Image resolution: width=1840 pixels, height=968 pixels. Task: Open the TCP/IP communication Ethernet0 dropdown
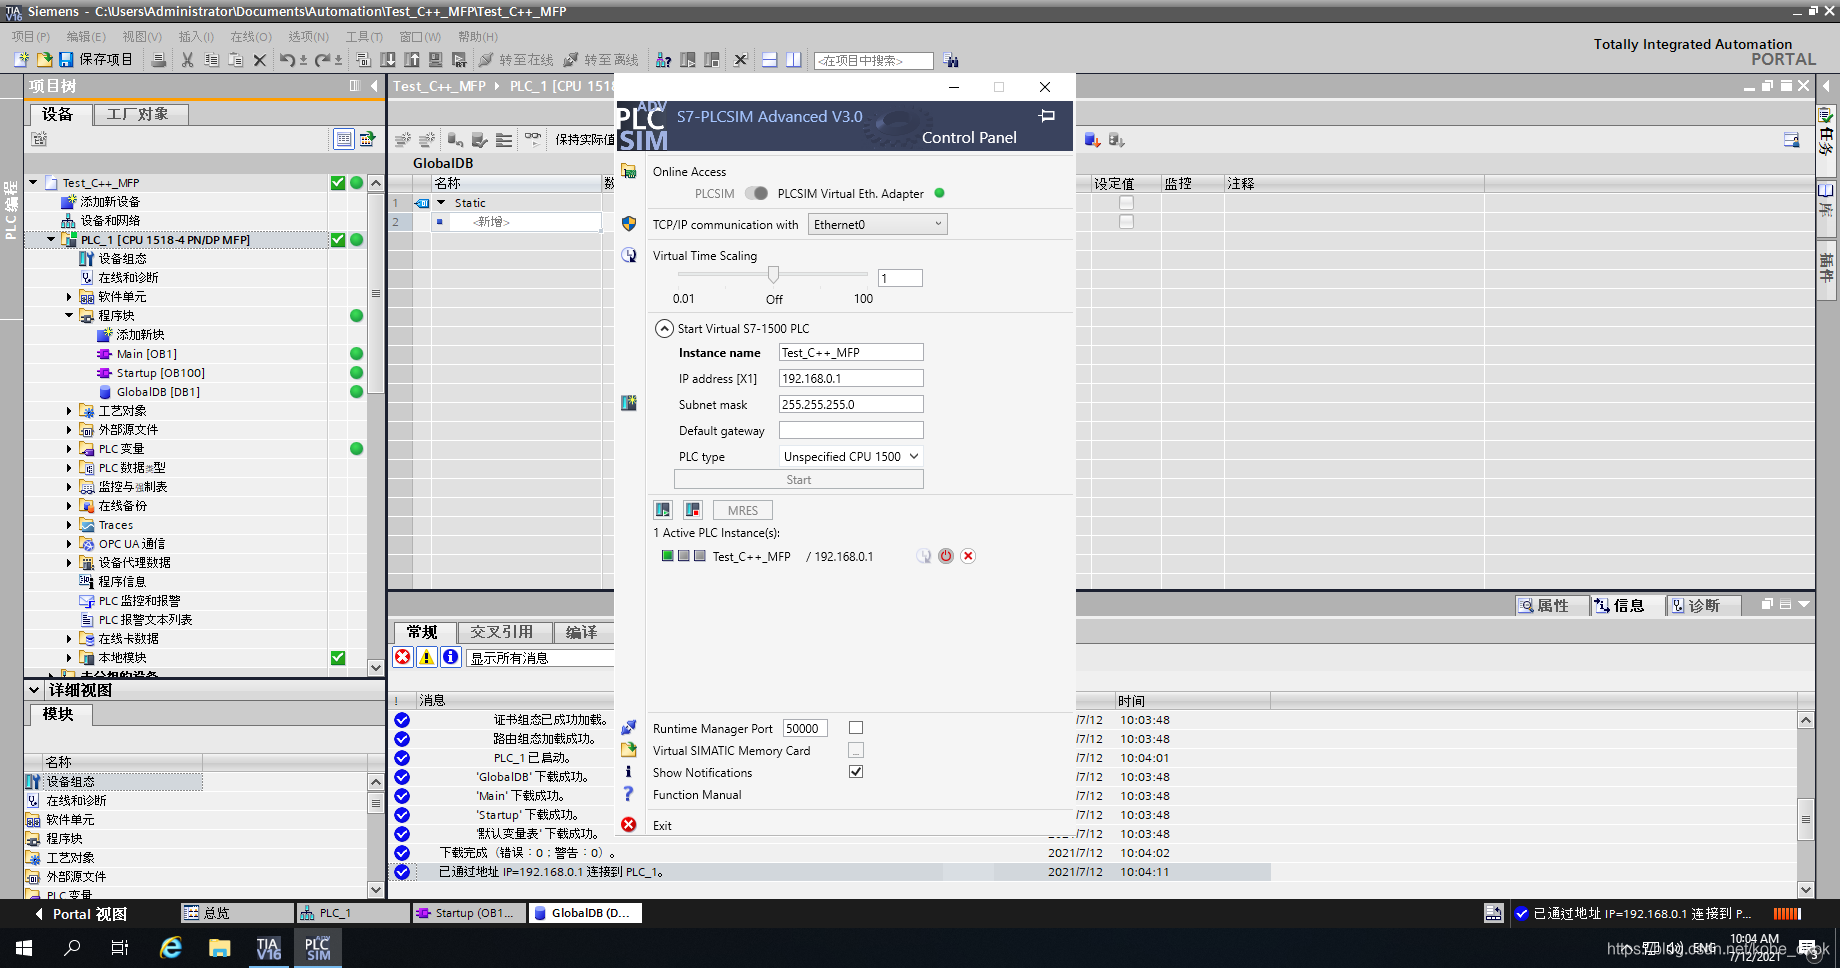[x=878, y=224]
